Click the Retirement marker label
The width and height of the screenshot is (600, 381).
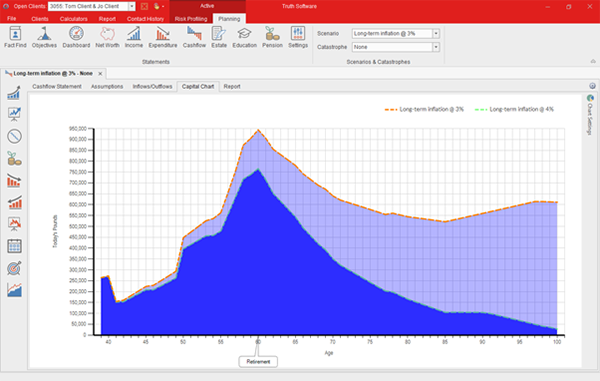[258, 361]
